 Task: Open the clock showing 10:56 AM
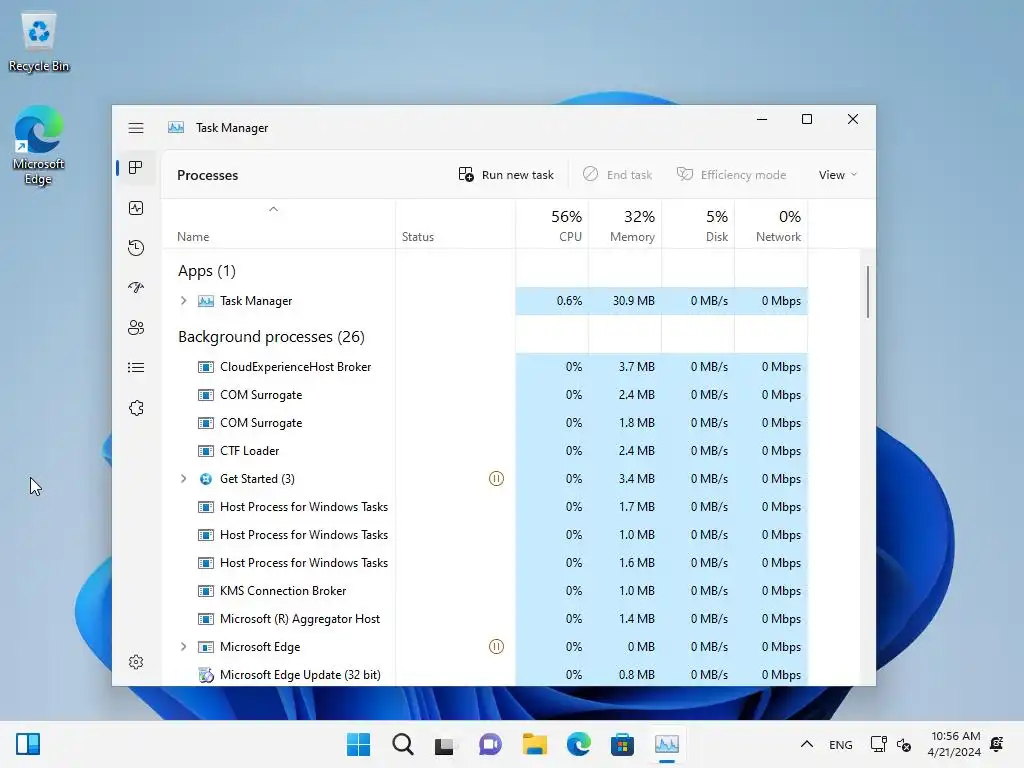point(954,744)
